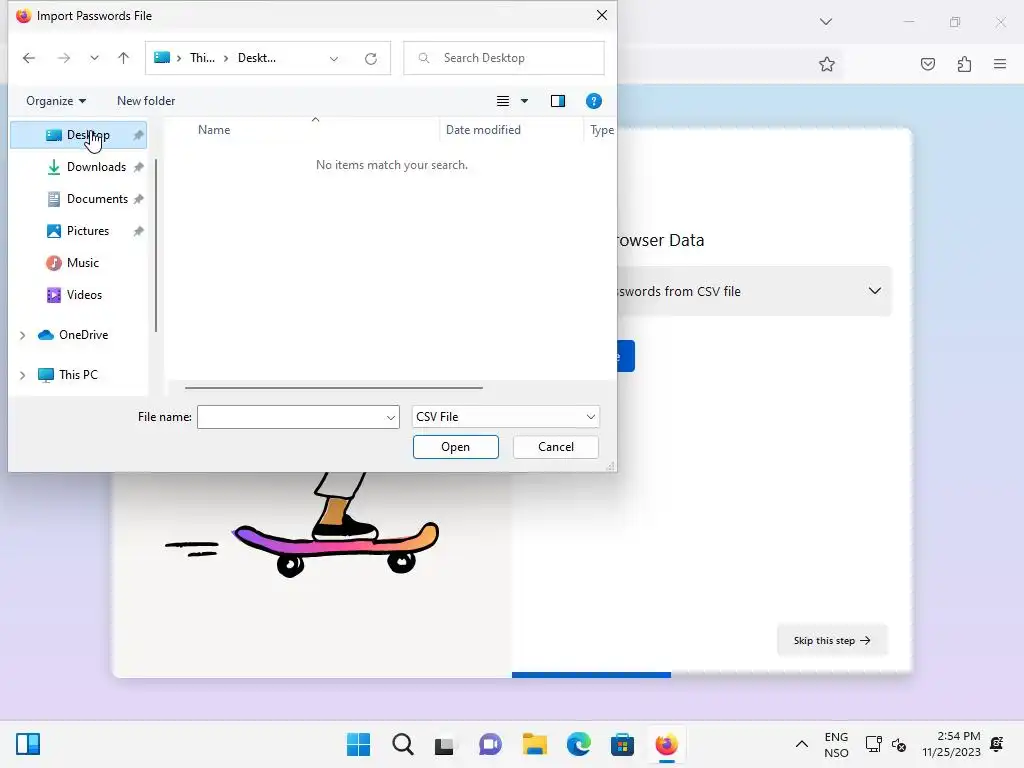Image resolution: width=1024 pixels, height=768 pixels.
Task: Click the Search Desktop field
Action: (504, 58)
